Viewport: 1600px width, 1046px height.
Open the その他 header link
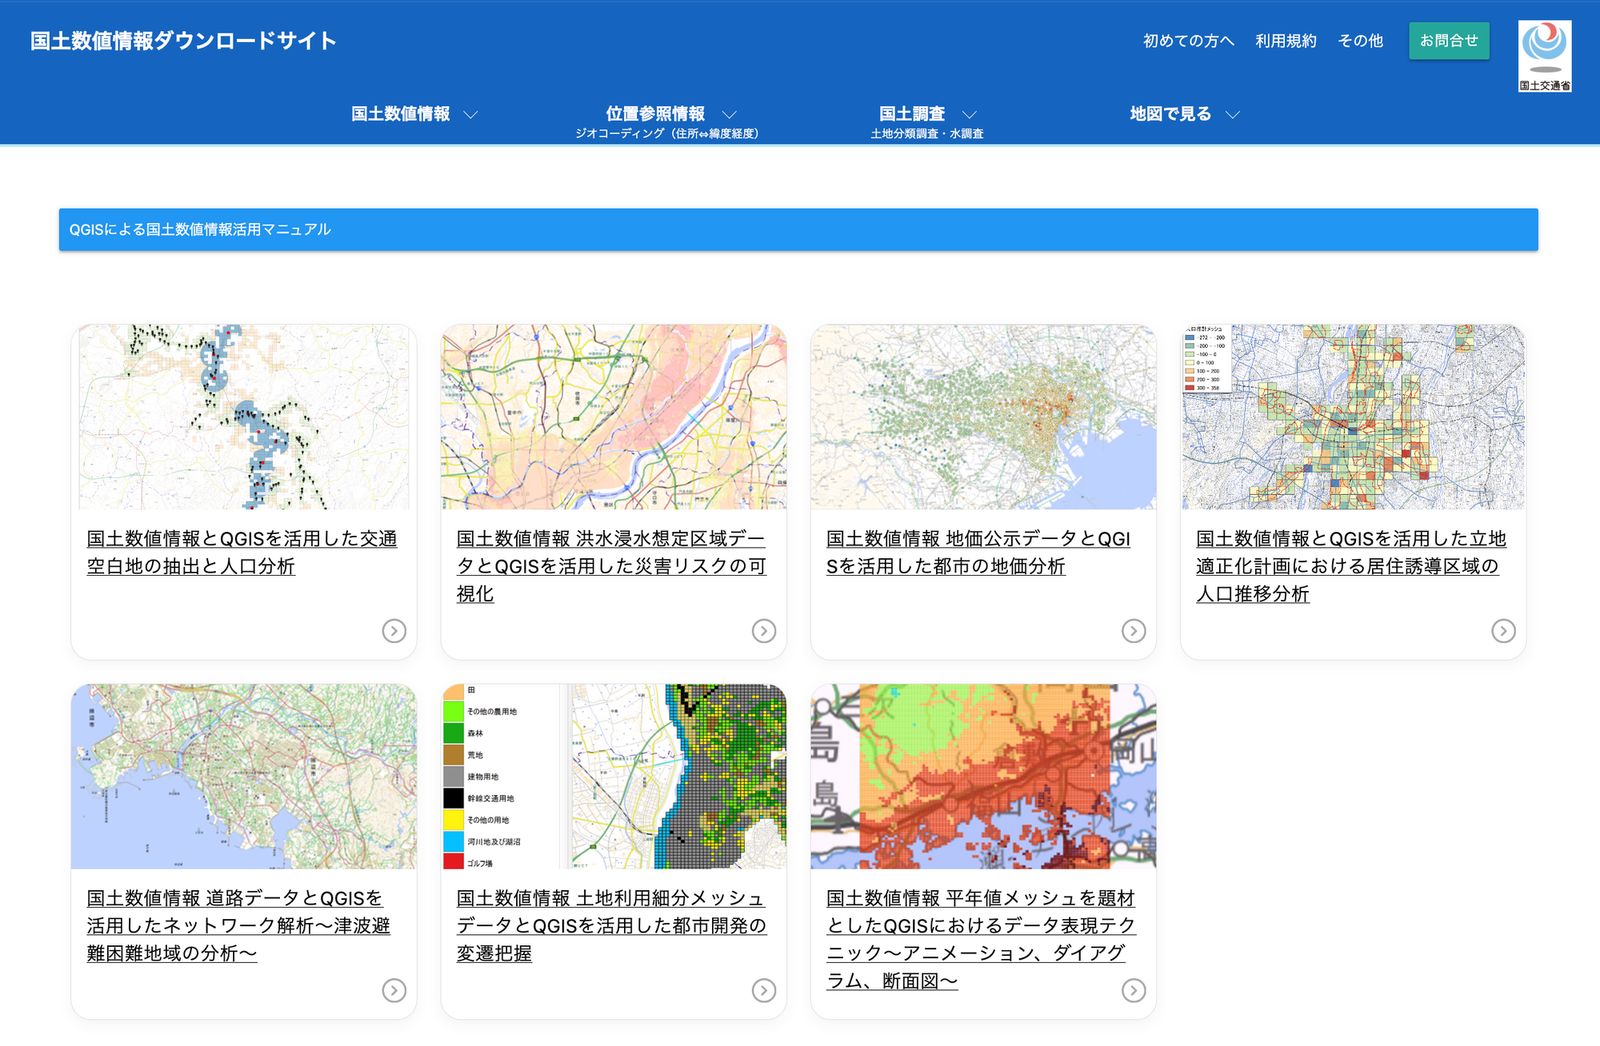pyautogui.click(x=1360, y=41)
